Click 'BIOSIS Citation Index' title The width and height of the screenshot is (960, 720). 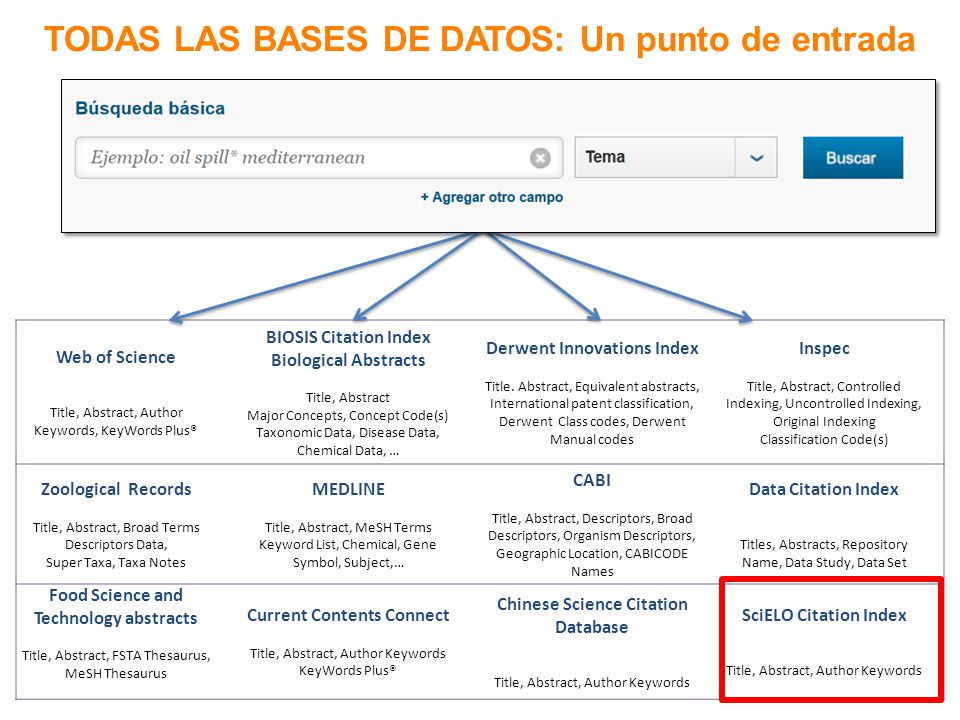point(348,337)
